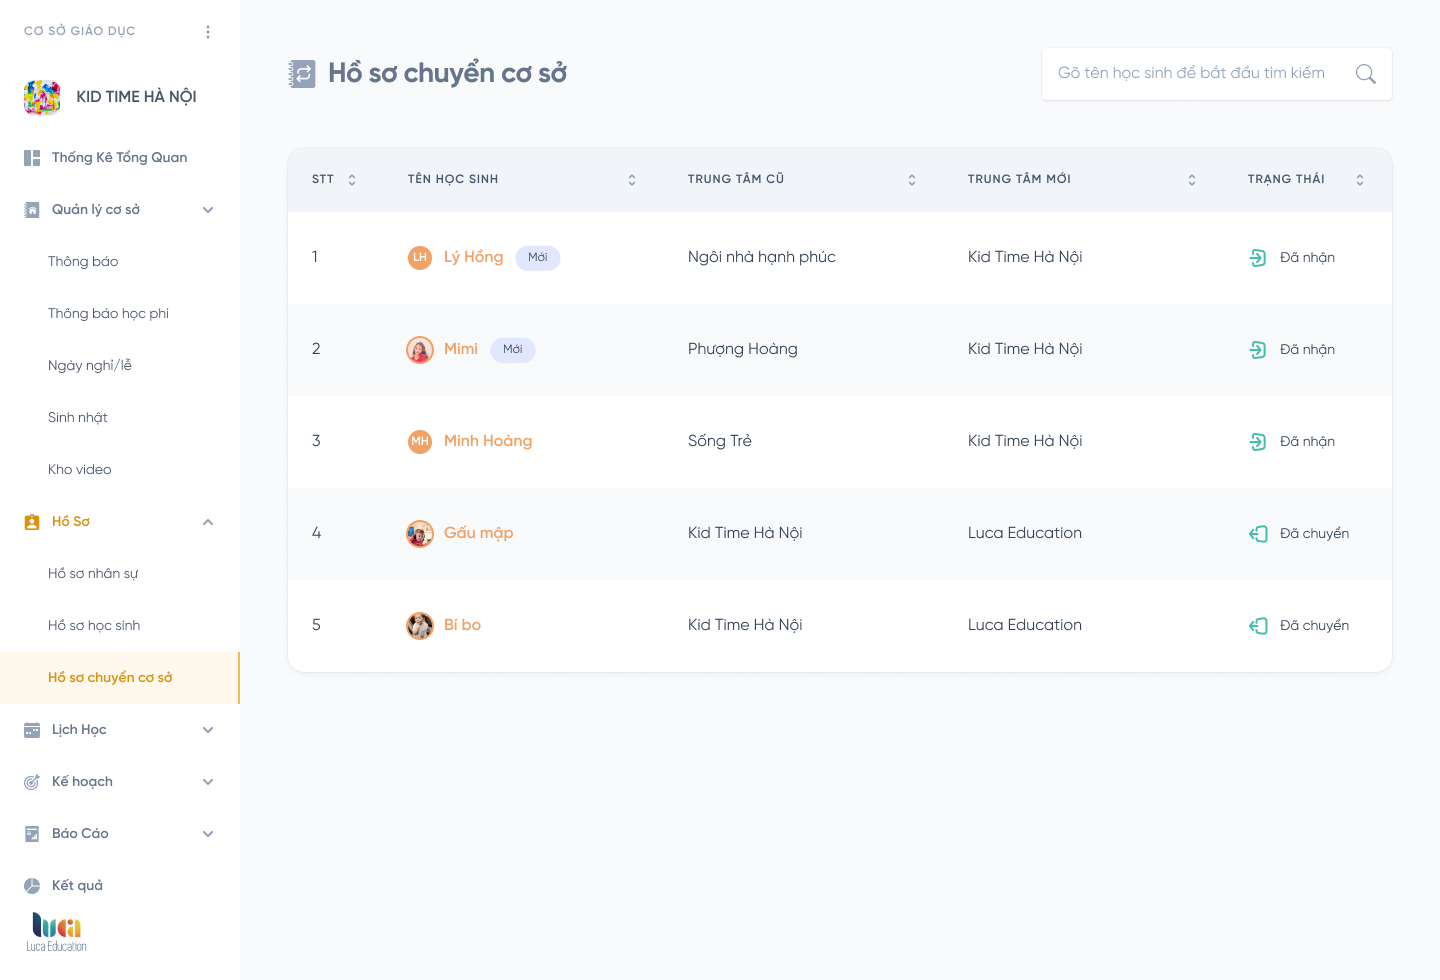
Task: Open Thông báo học phí menu item
Action: click(x=108, y=314)
